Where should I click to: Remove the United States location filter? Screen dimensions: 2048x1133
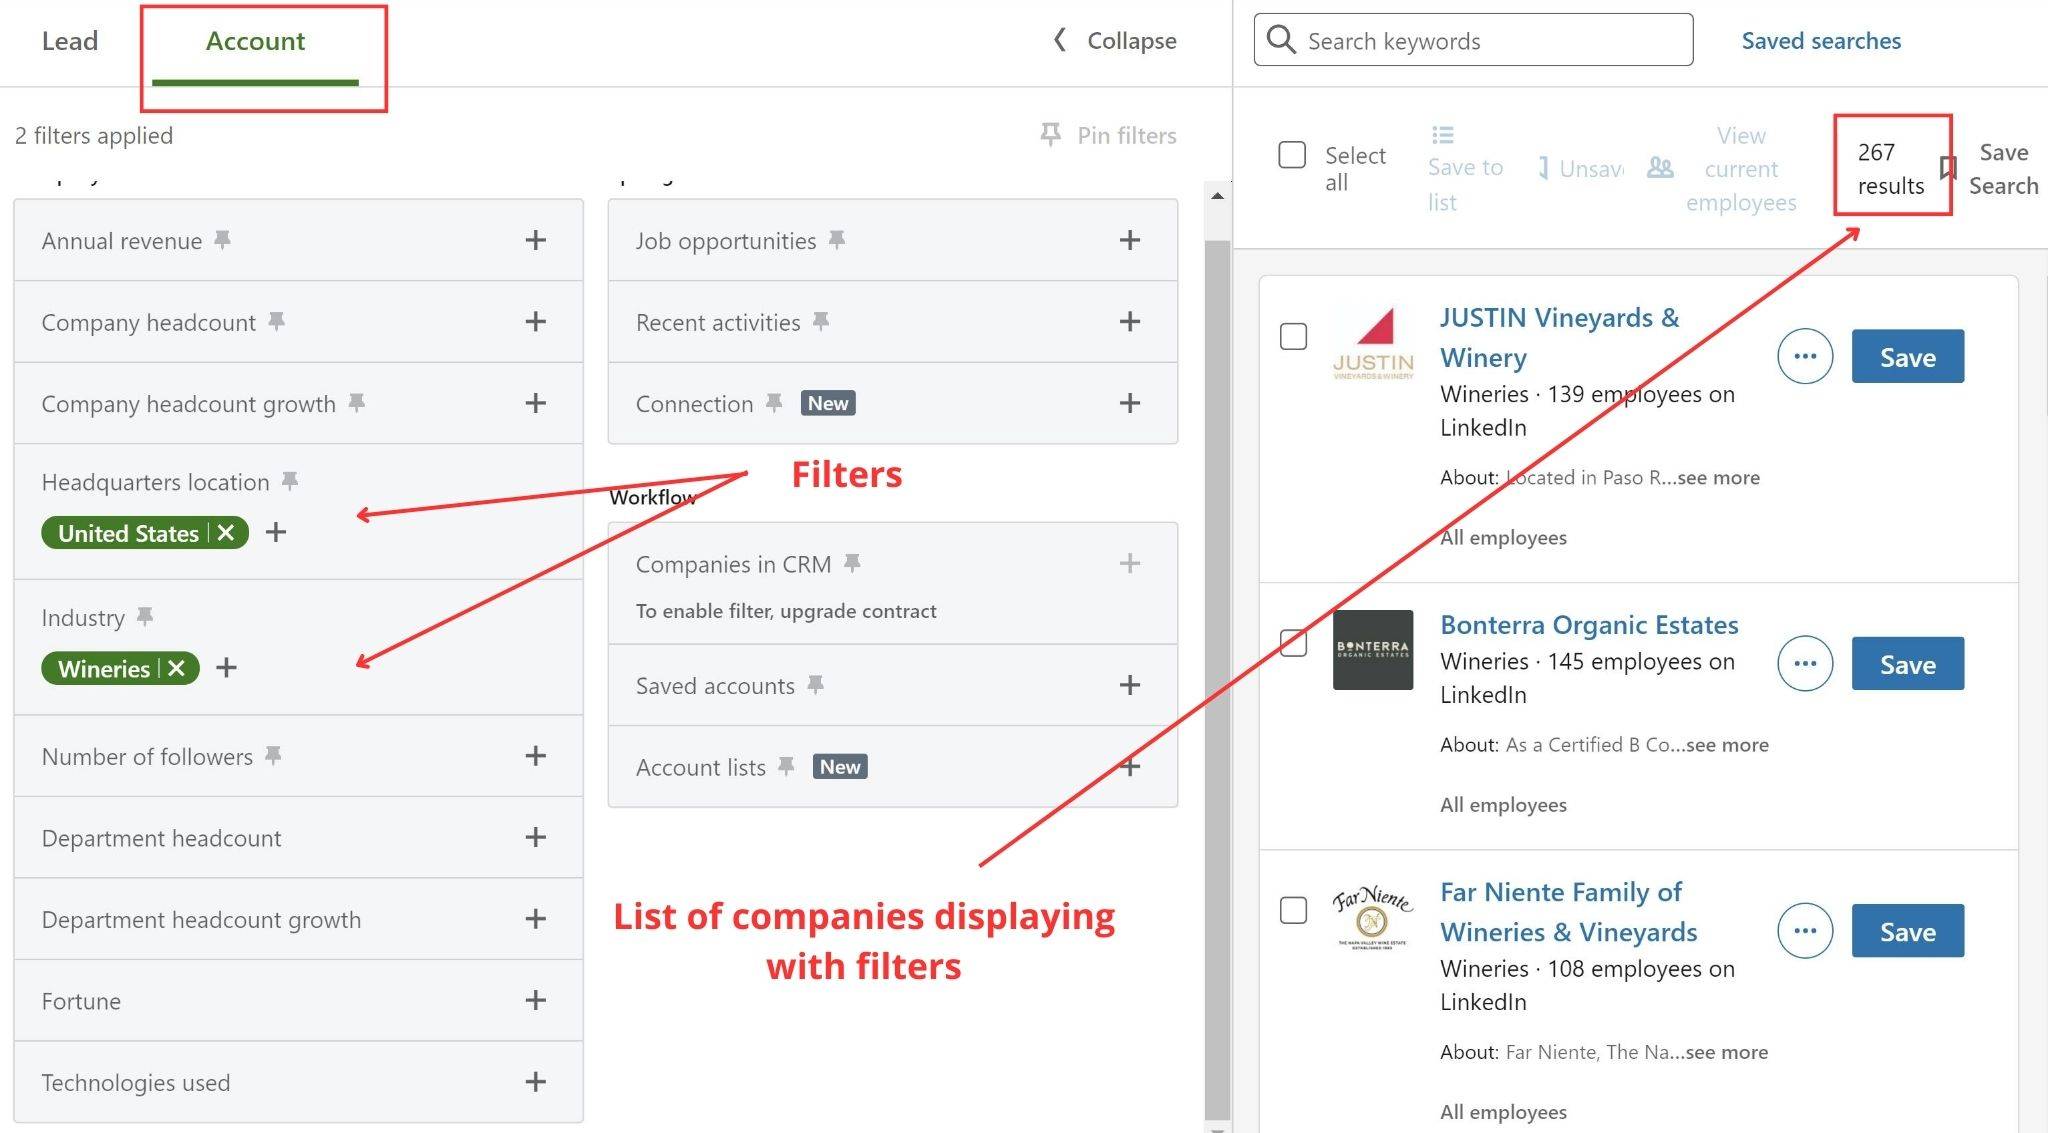click(x=226, y=533)
